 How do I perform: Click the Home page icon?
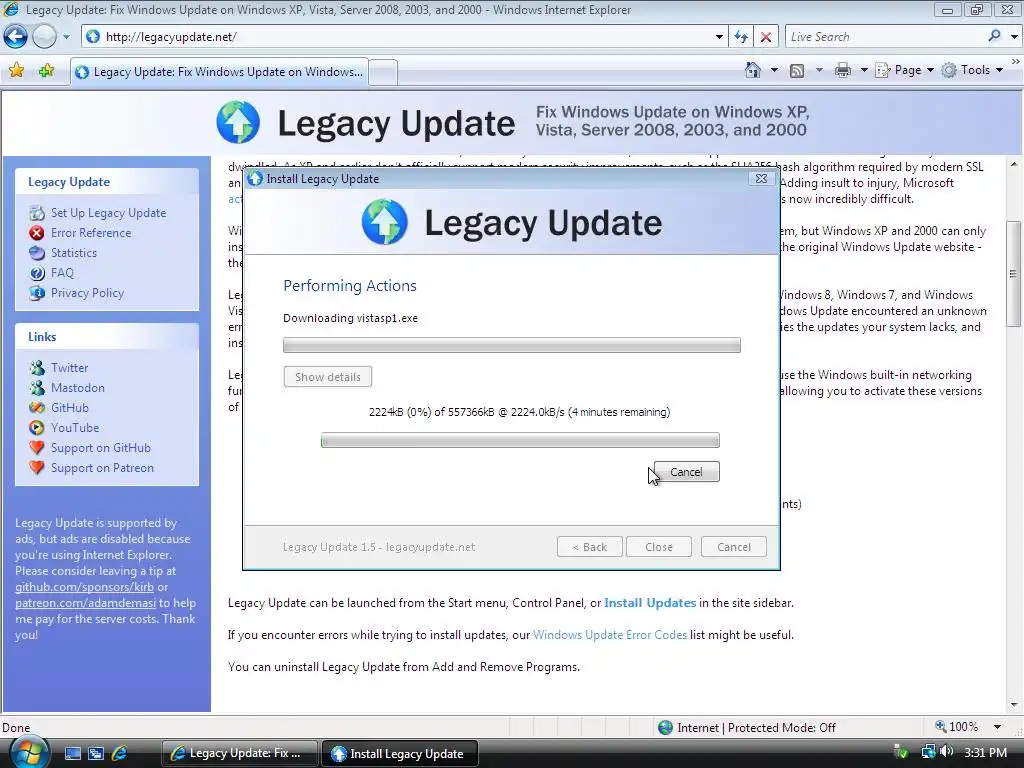click(x=753, y=70)
